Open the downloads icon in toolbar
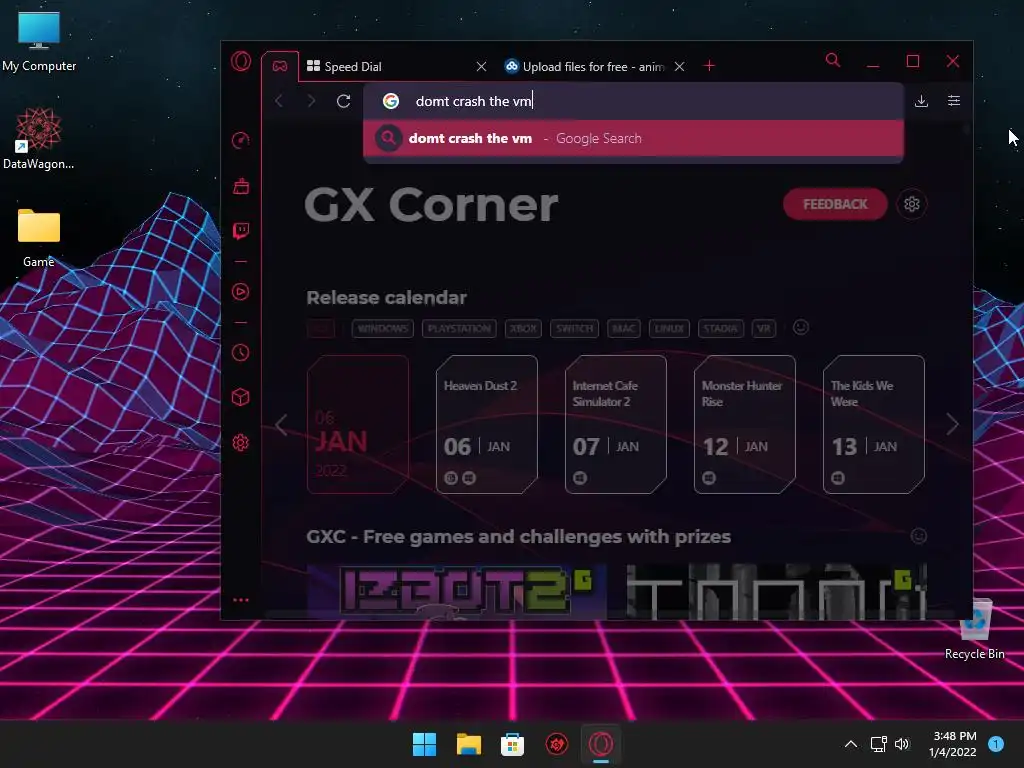The image size is (1024, 768). tap(921, 101)
